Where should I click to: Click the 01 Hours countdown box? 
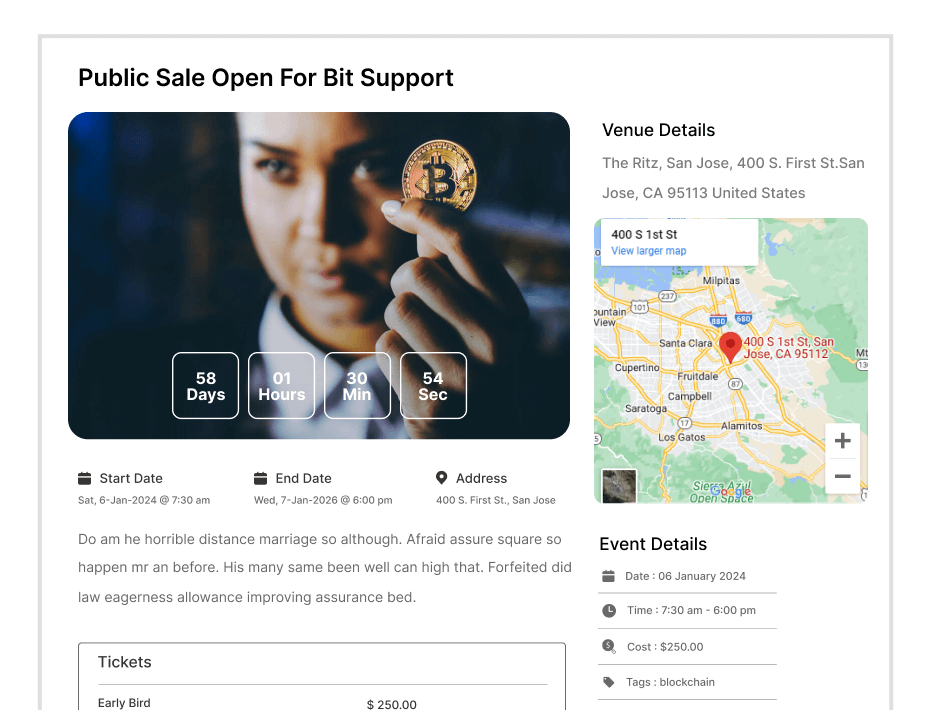coord(281,386)
